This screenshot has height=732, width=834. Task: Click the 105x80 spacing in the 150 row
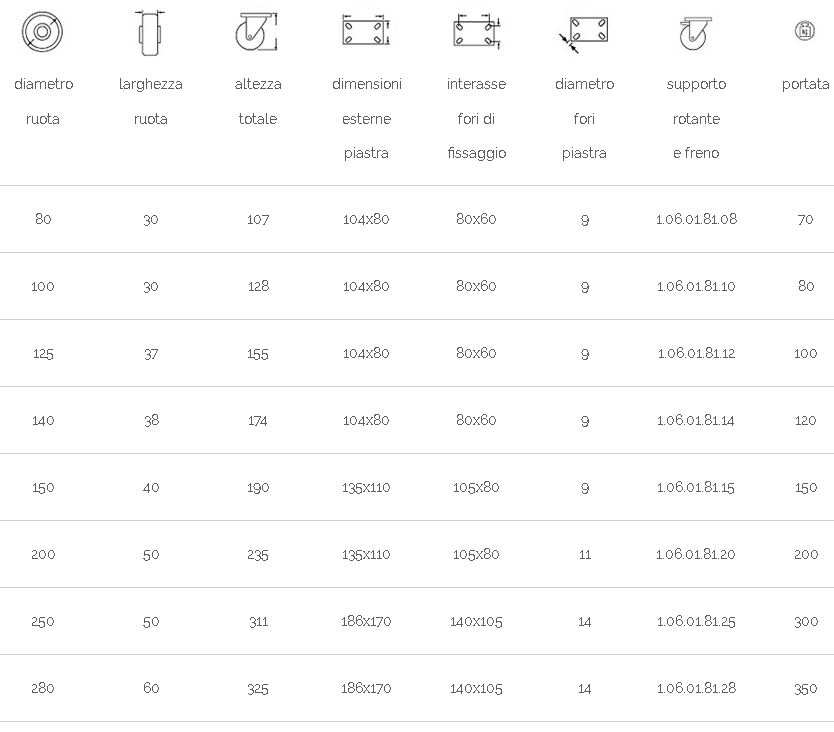click(476, 487)
